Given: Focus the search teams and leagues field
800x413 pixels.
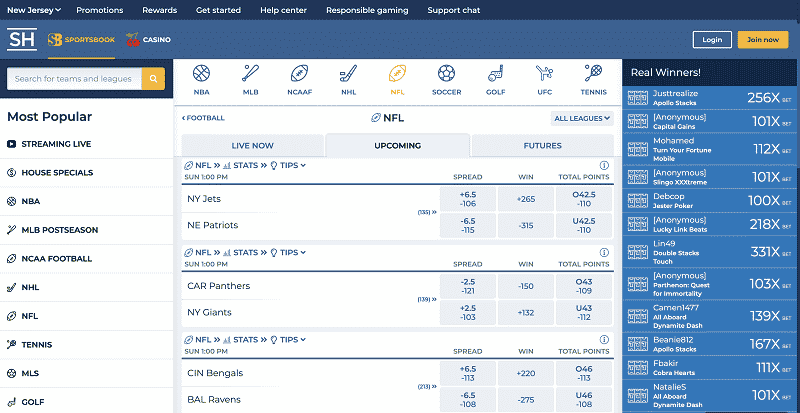Looking at the screenshot, I should 74,79.
